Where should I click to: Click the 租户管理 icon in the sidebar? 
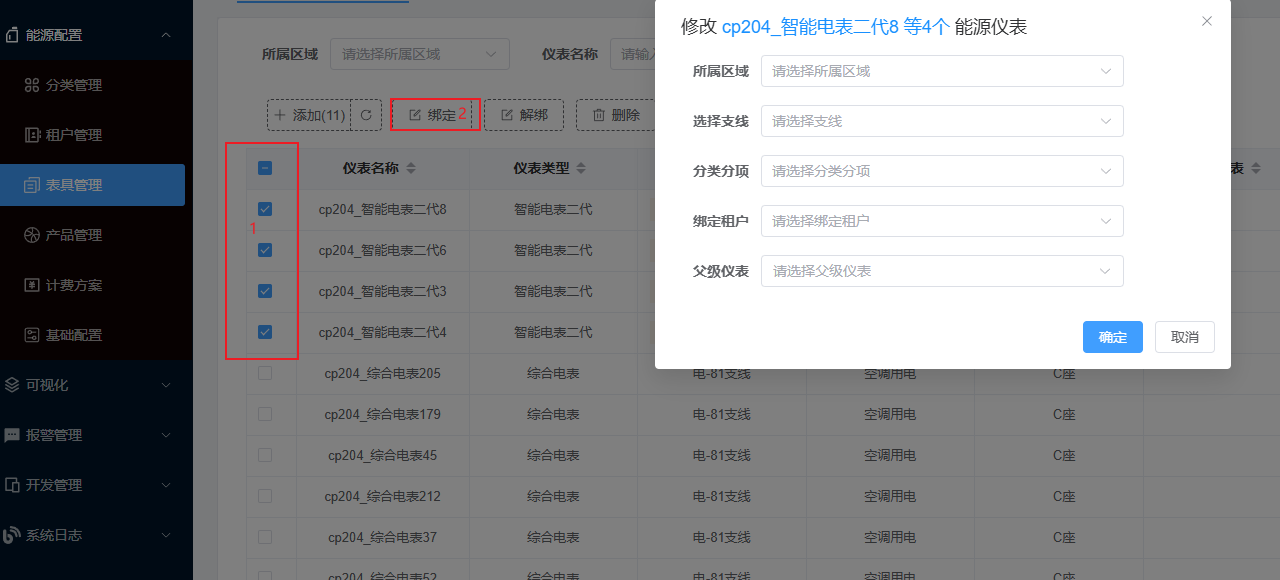tap(31, 135)
